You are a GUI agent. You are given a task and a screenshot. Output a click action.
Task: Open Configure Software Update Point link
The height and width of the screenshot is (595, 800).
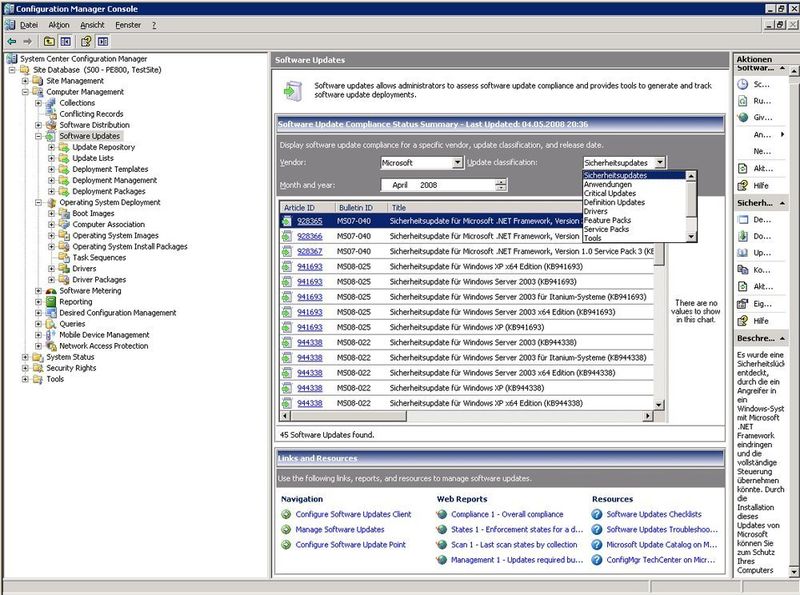(351, 545)
